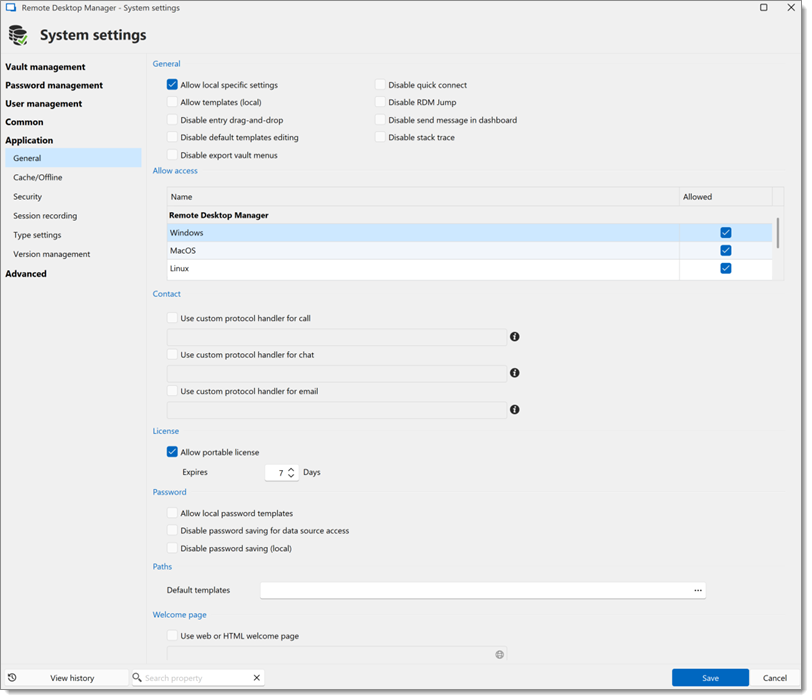Open Type settings page
This screenshot has height=700, width=812.
[x=37, y=235]
